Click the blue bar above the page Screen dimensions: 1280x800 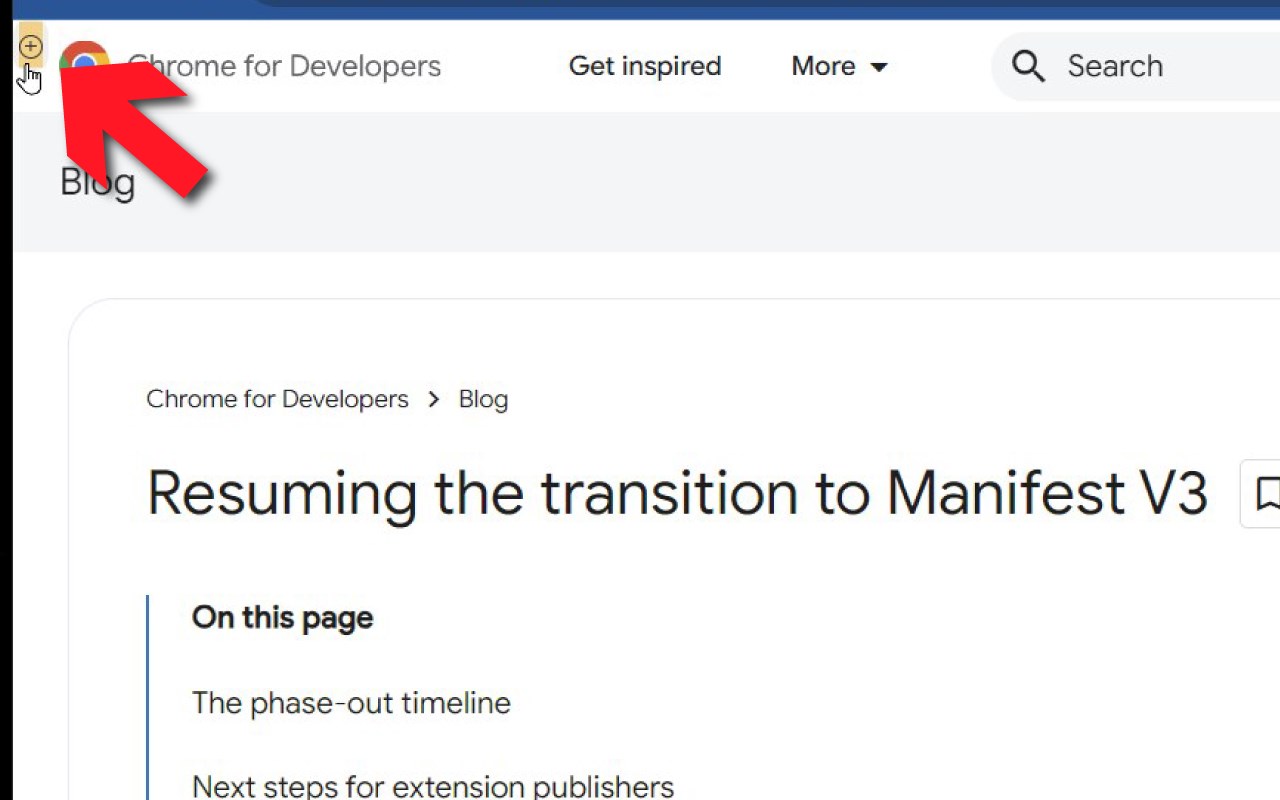(x=700, y=9)
